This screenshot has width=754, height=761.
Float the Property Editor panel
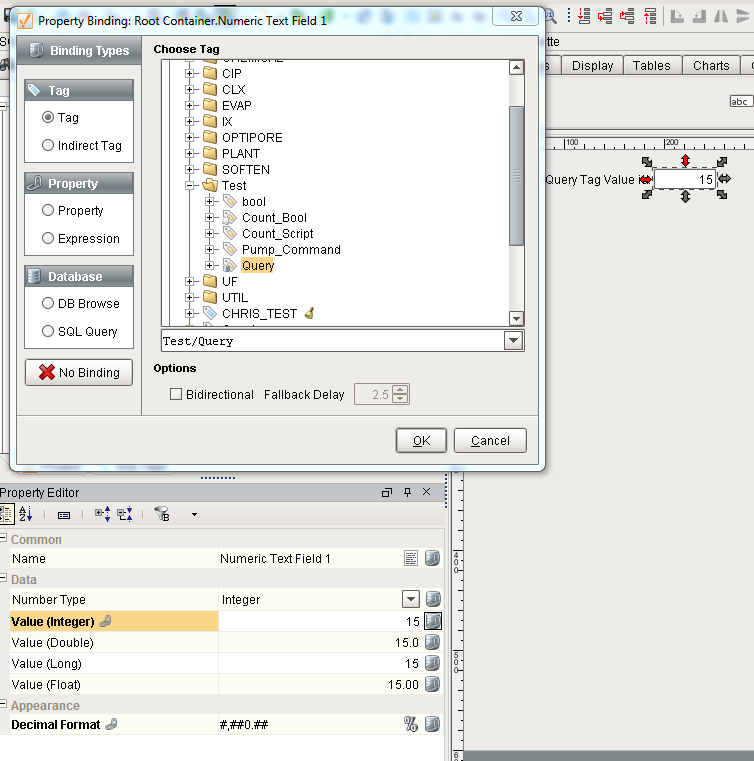click(387, 493)
